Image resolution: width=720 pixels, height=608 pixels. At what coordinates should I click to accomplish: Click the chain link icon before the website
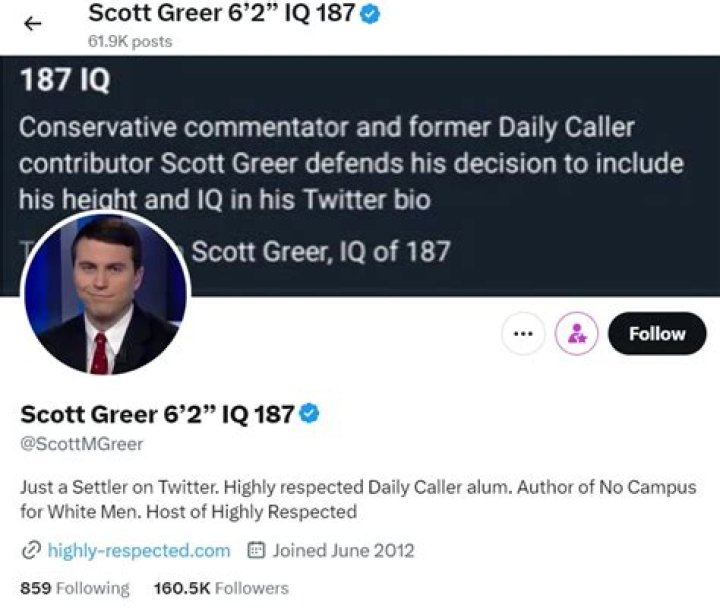30,550
